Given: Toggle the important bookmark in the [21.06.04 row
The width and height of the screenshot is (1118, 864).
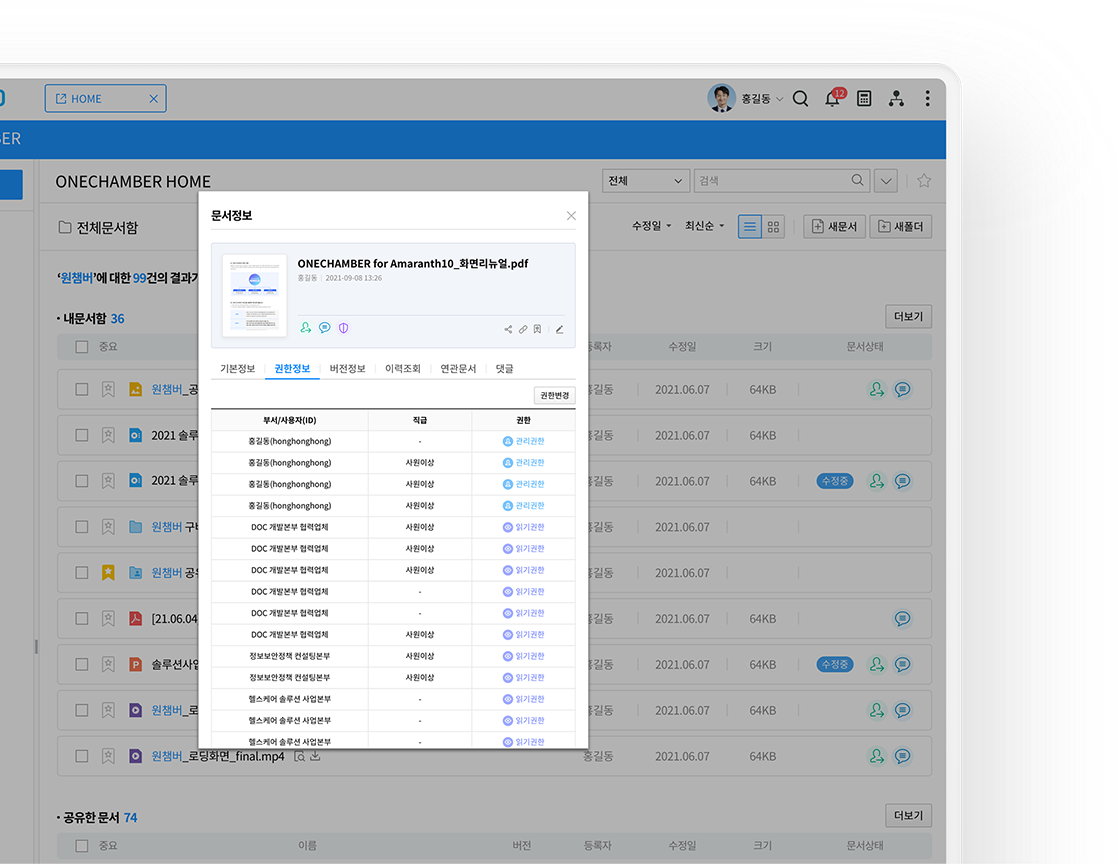Looking at the screenshot, I should tap(108, 619).
